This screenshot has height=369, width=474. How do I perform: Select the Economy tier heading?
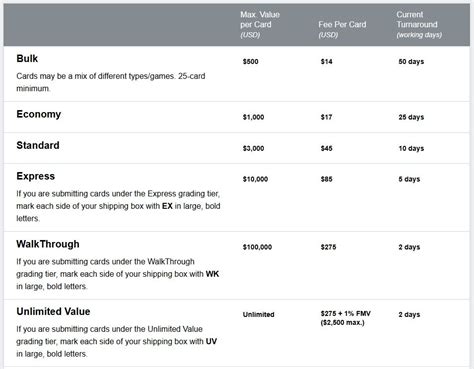[39, 114]
